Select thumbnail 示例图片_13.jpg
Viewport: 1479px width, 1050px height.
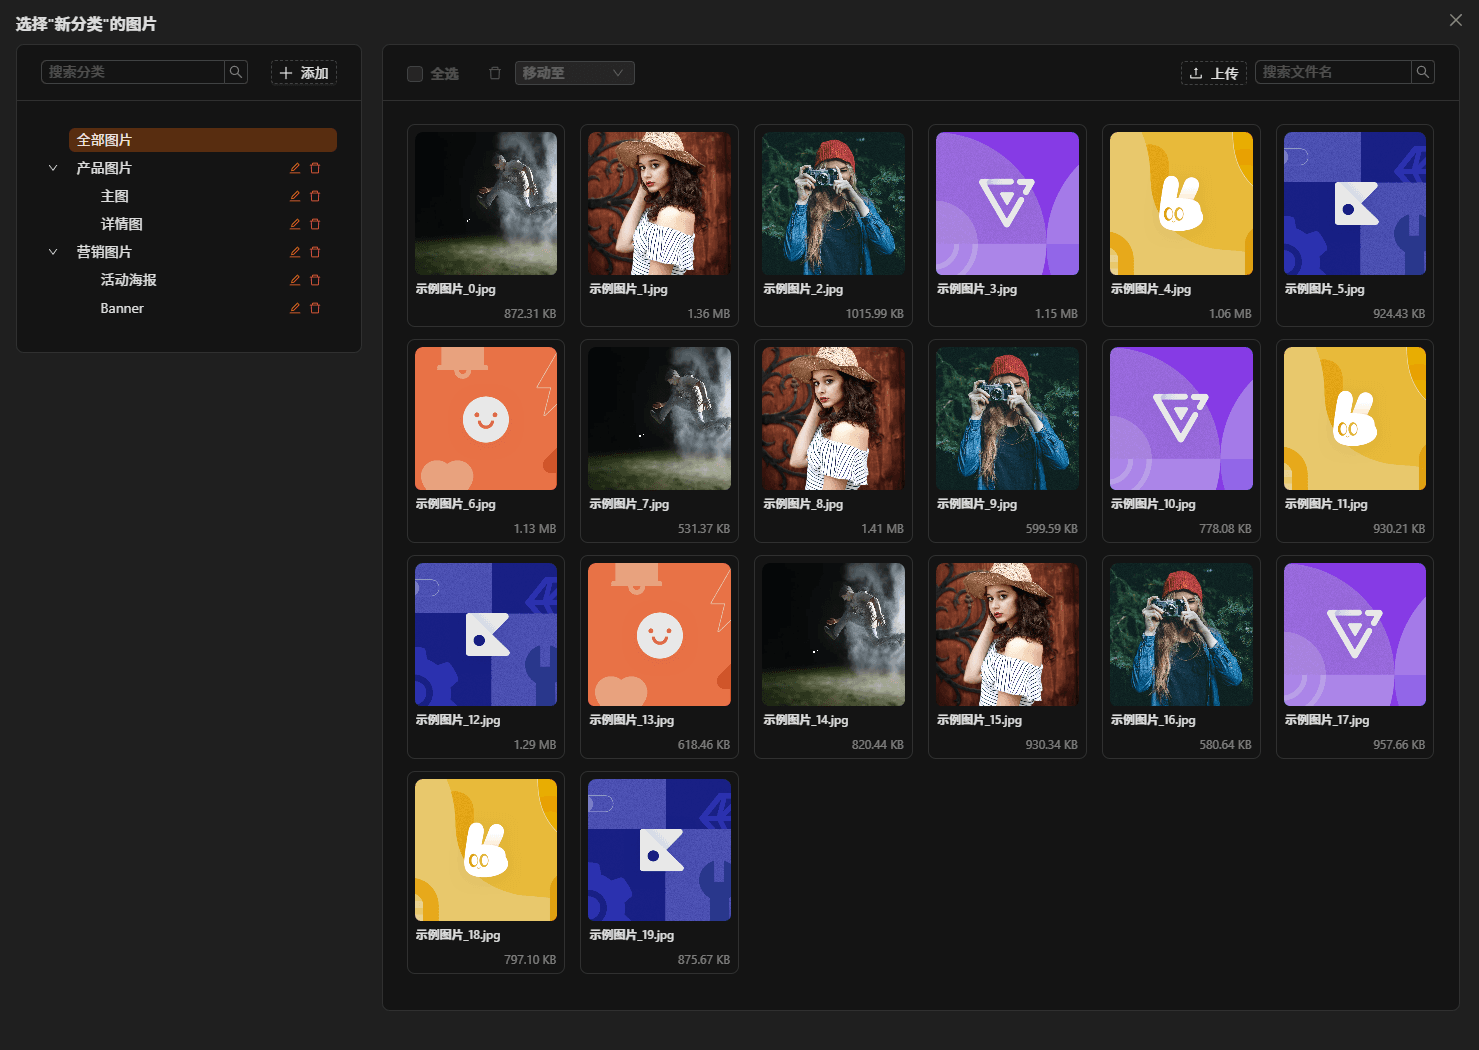tap(659, 635)
